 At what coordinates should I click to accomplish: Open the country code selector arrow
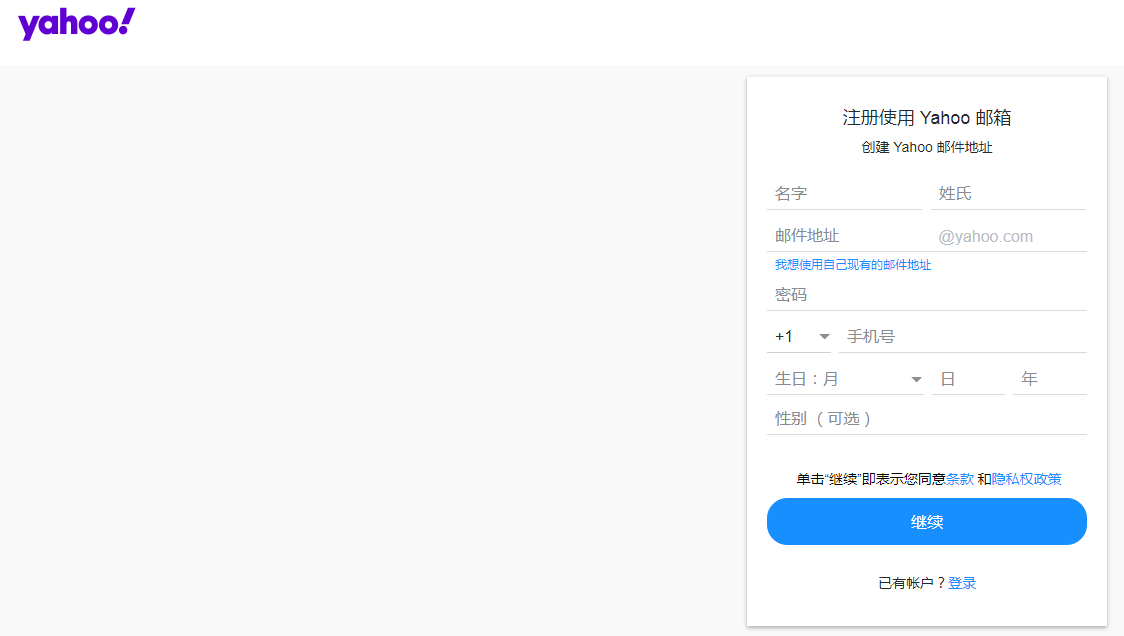(x=823, y=336)
